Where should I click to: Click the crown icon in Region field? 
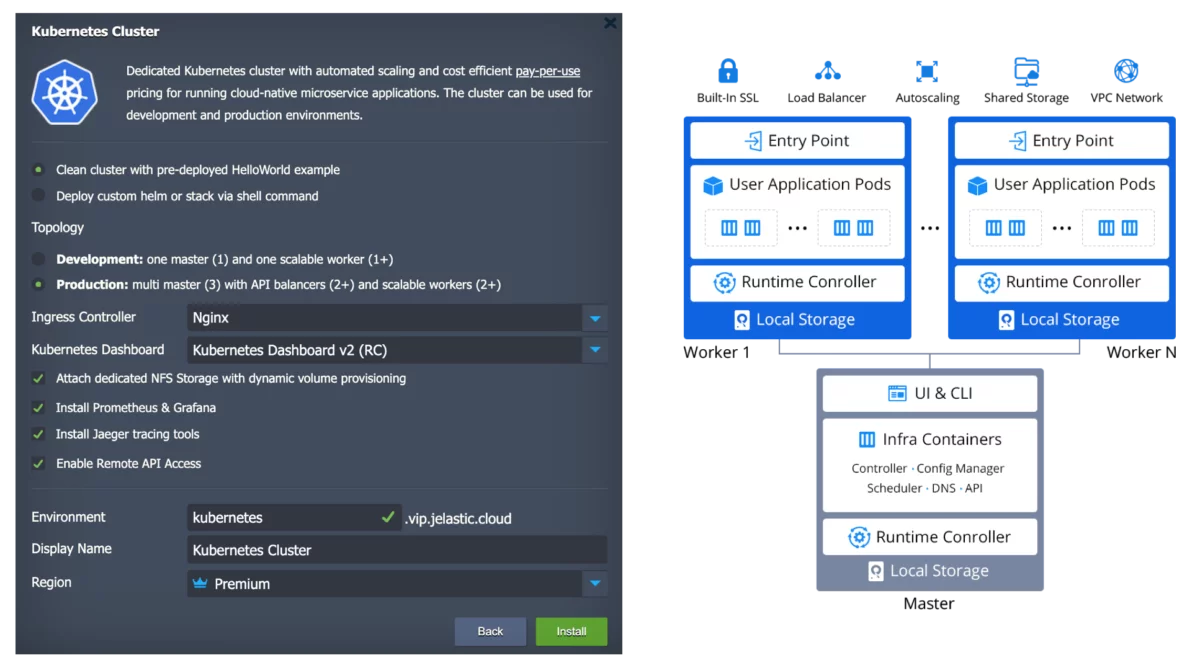point(201,583)
